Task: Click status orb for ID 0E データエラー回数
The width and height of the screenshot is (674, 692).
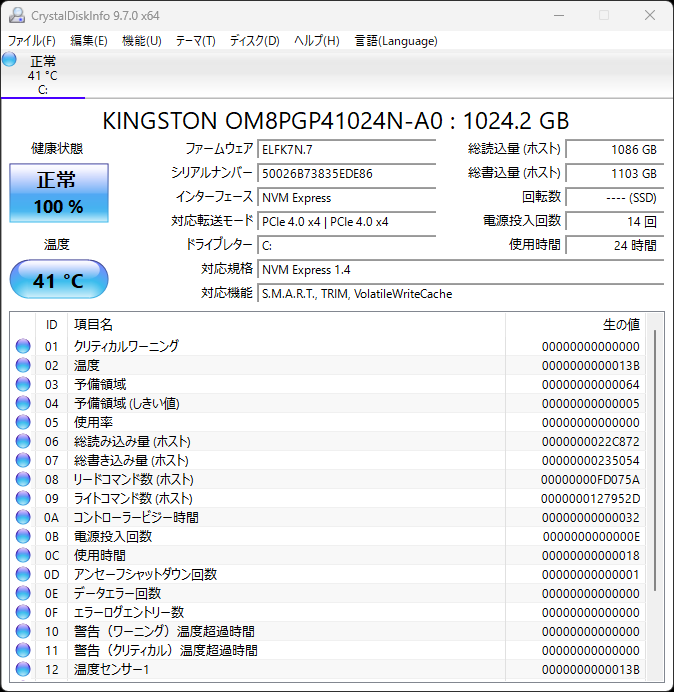Action: [x=23, y=593]
